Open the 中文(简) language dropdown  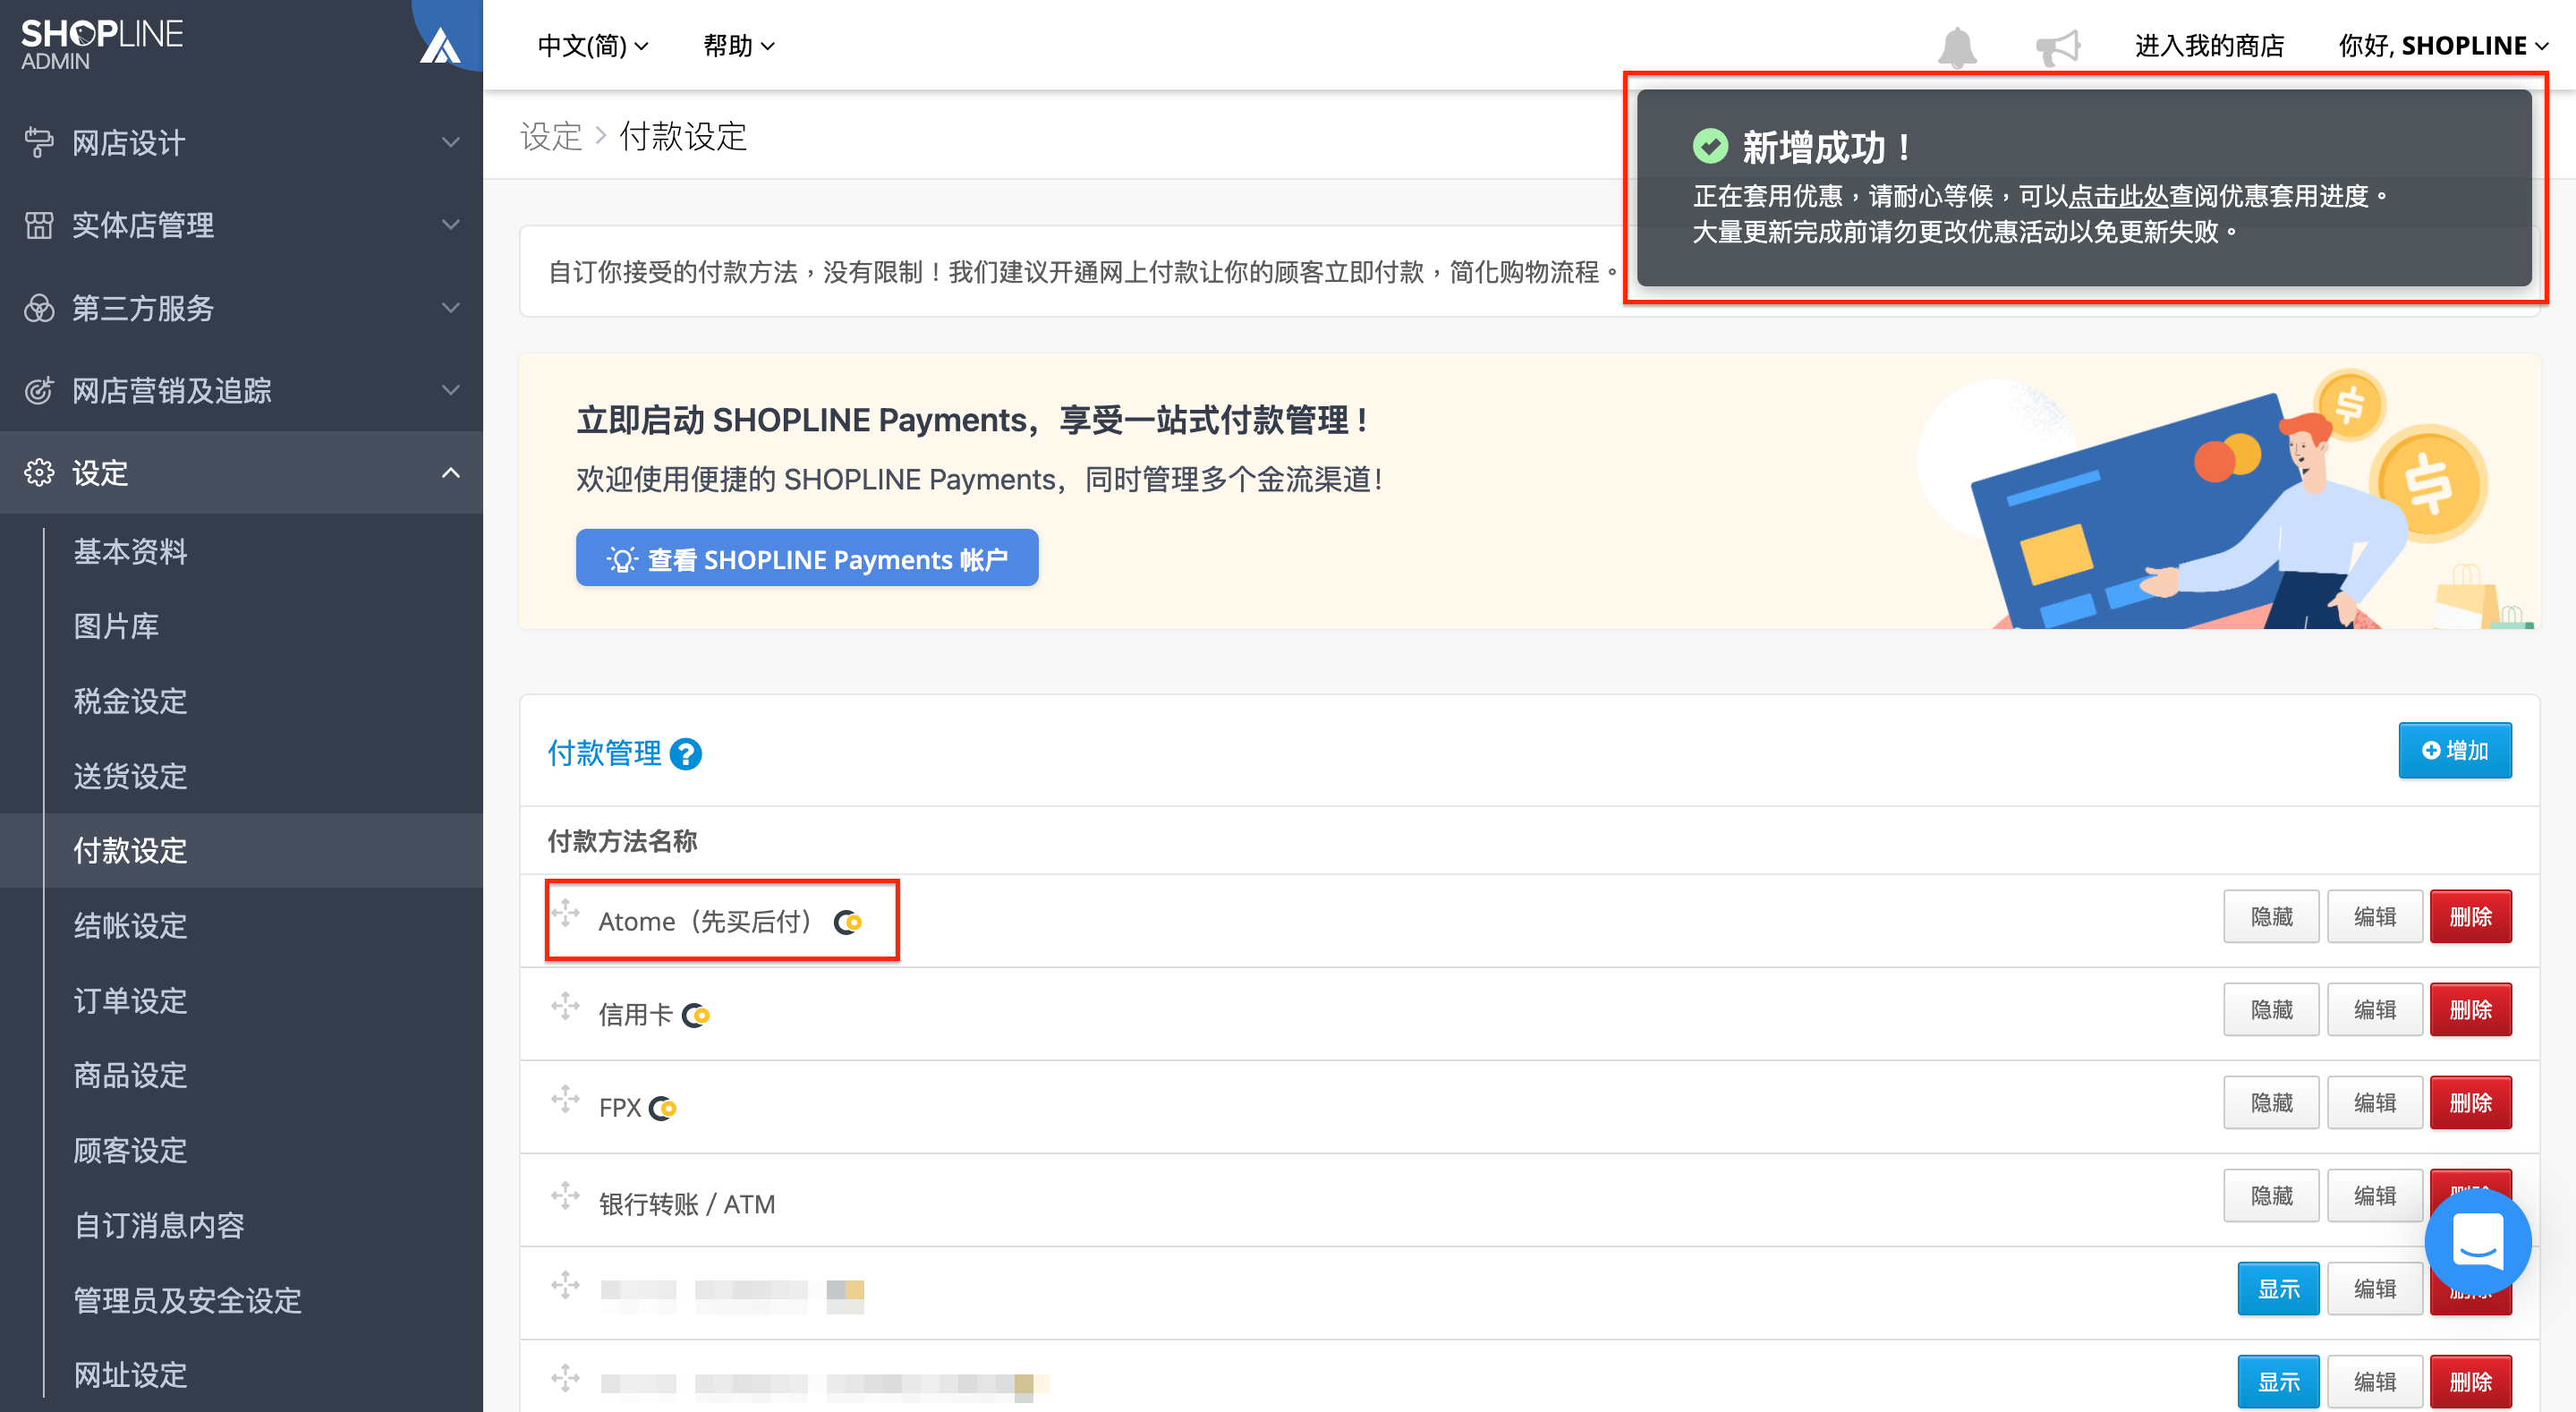coord(593,46)
